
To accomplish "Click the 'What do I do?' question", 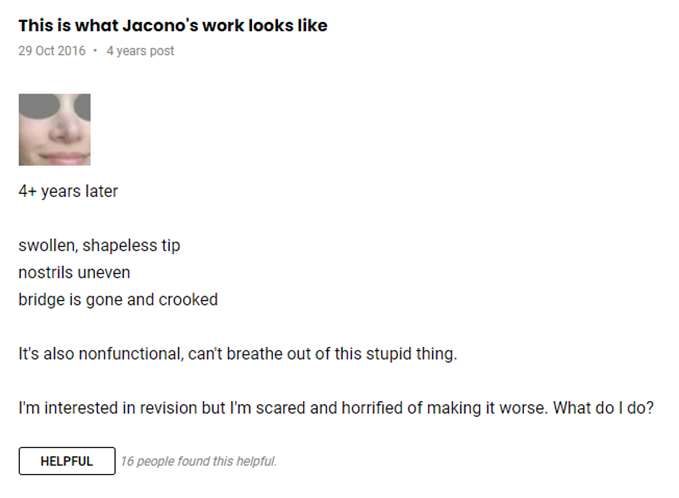I will (x=603, y=408).
